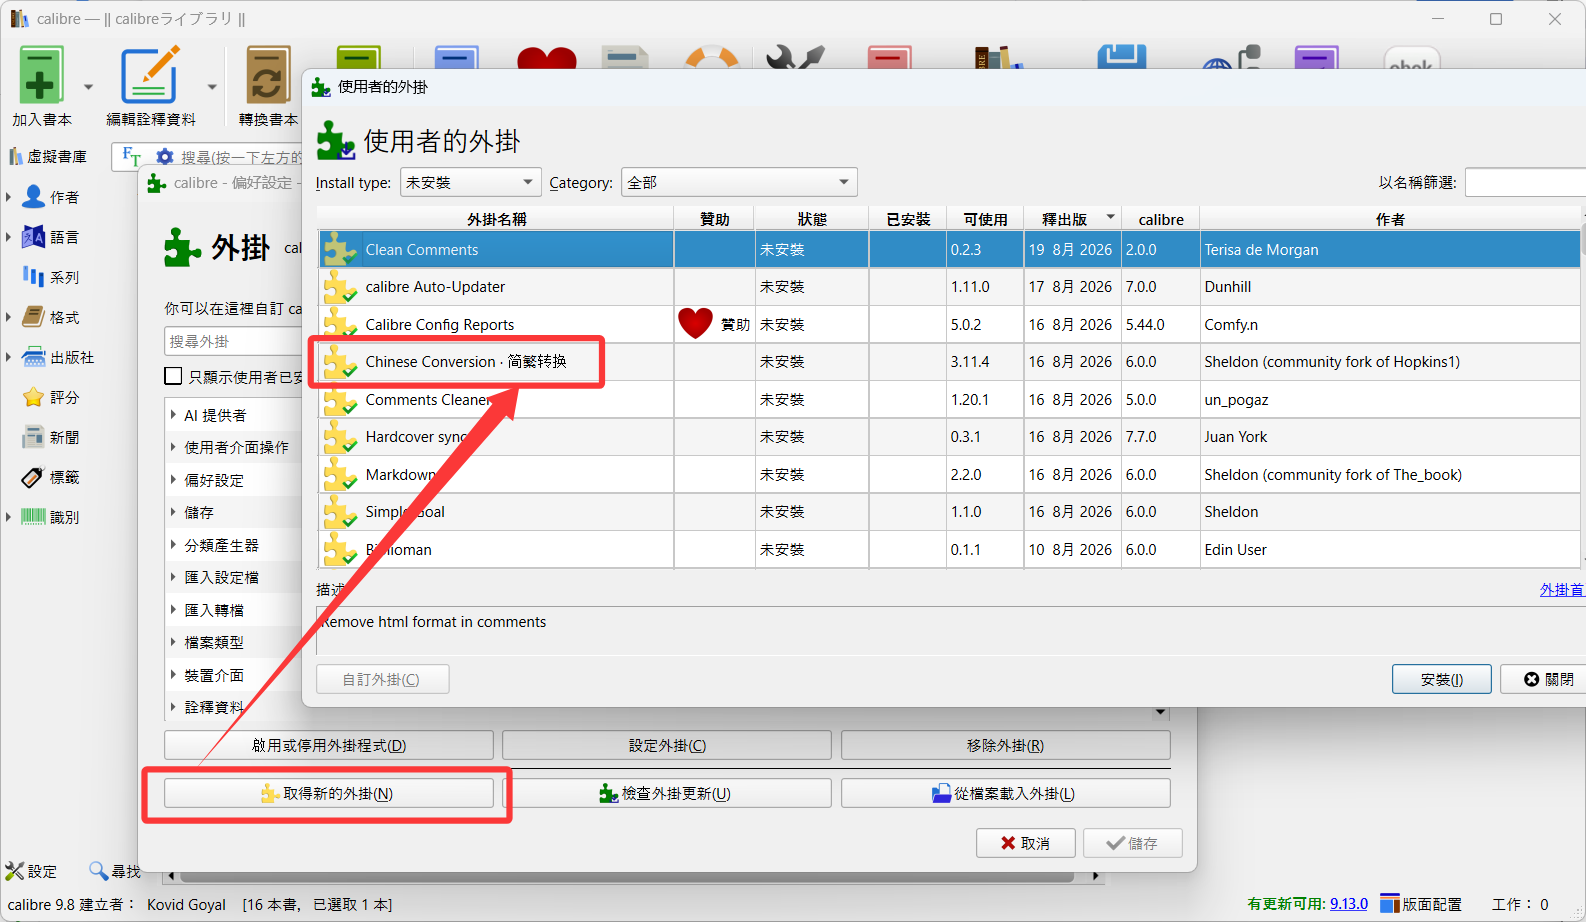This screenshot has width=1586, height=922.
Task: Expand the AI 提供者 plugin group
Action: 173,415
